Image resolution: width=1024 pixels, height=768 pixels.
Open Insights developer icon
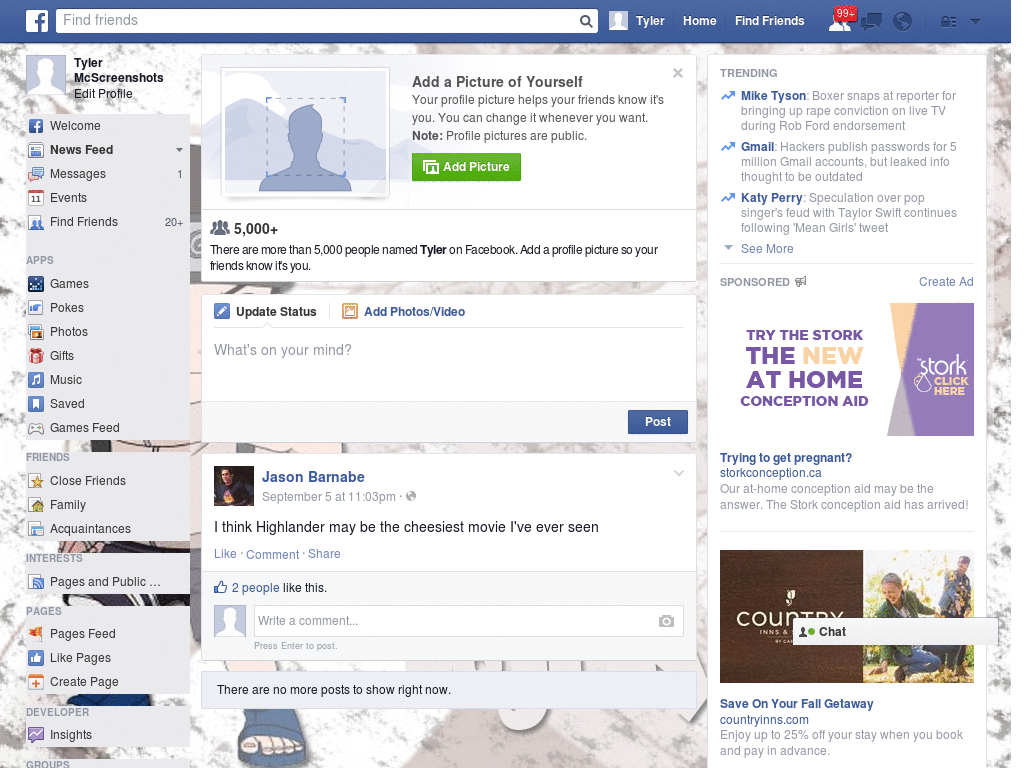click(36, 735)
